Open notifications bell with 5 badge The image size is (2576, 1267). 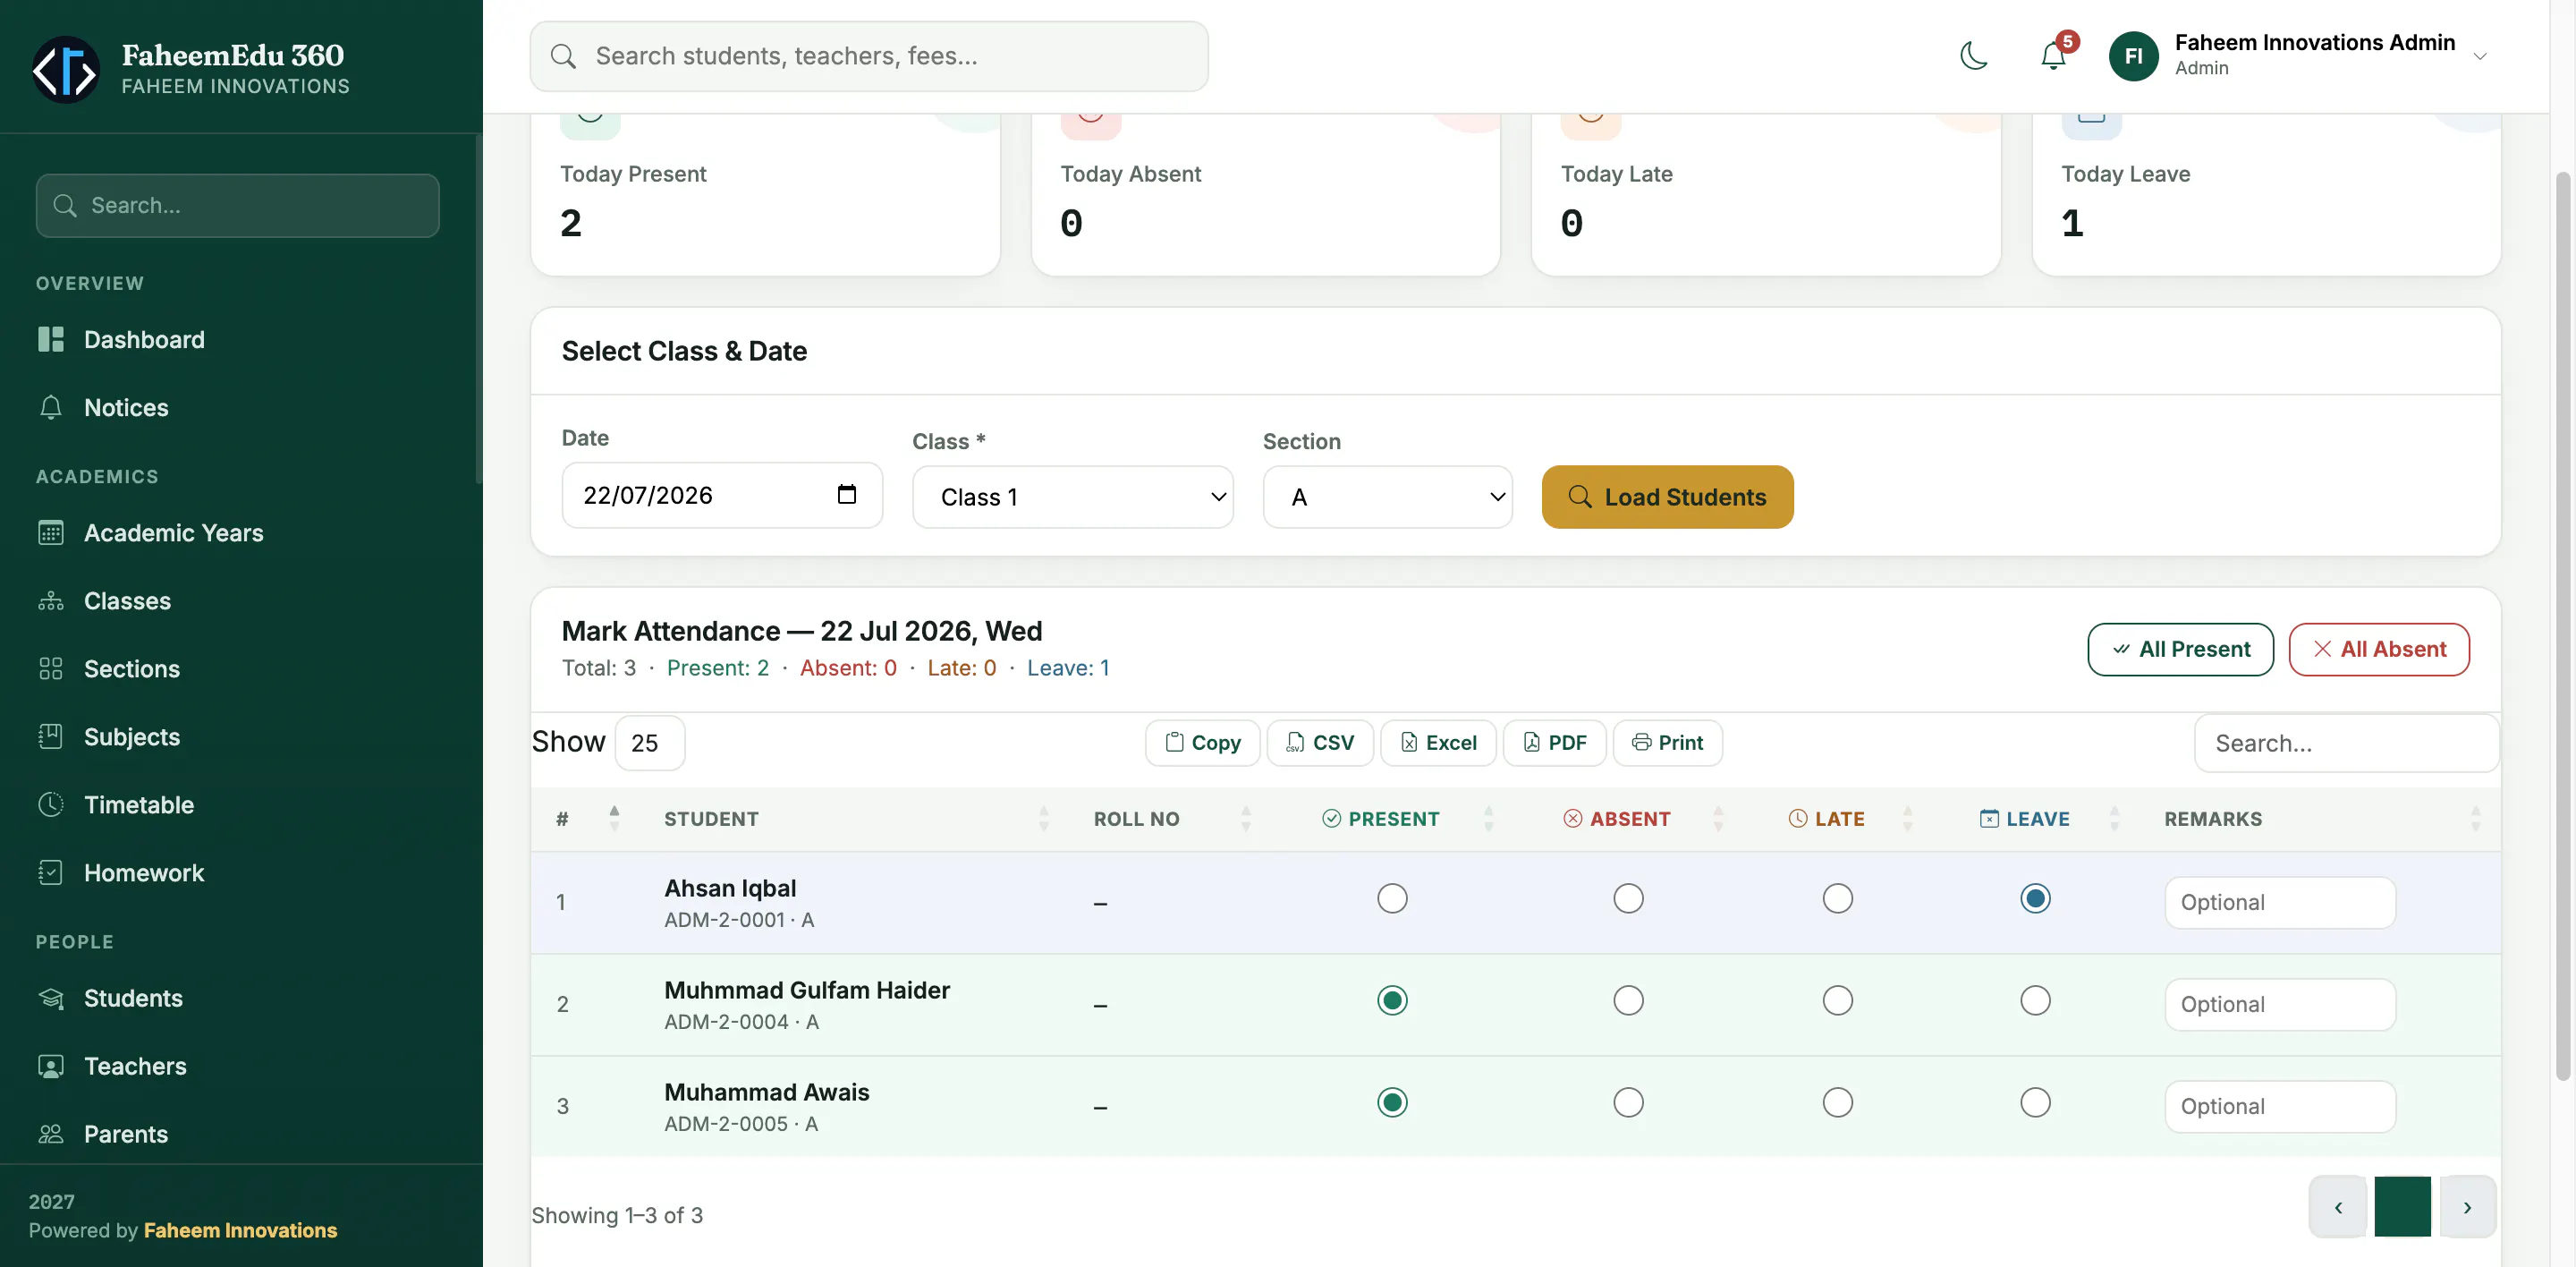(x=2054, y=55)
